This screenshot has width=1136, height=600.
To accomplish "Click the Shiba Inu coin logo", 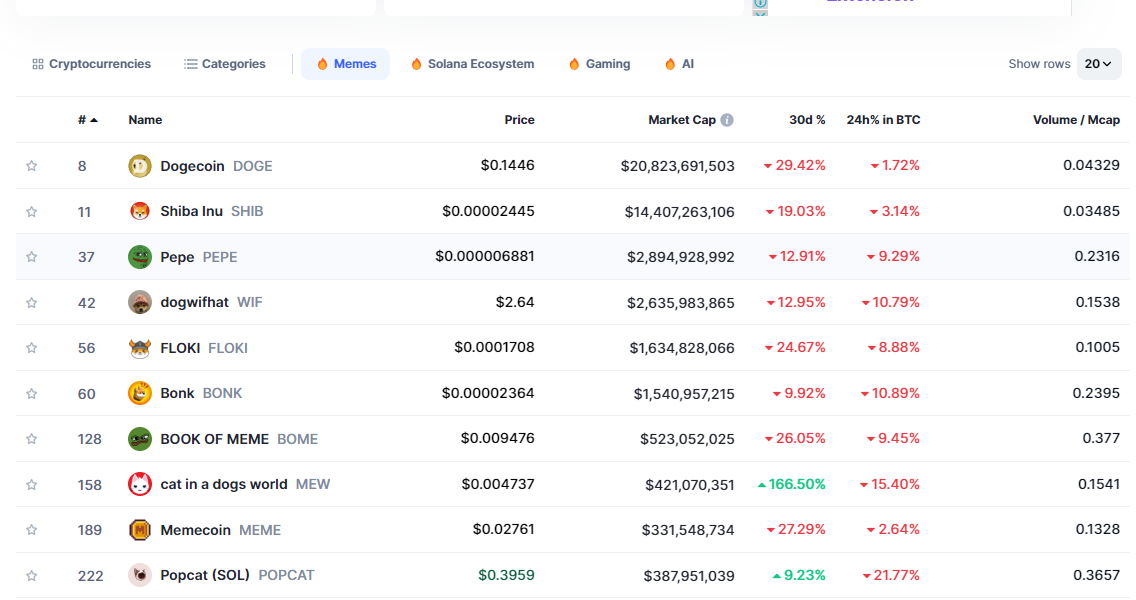I will (140, 211).
